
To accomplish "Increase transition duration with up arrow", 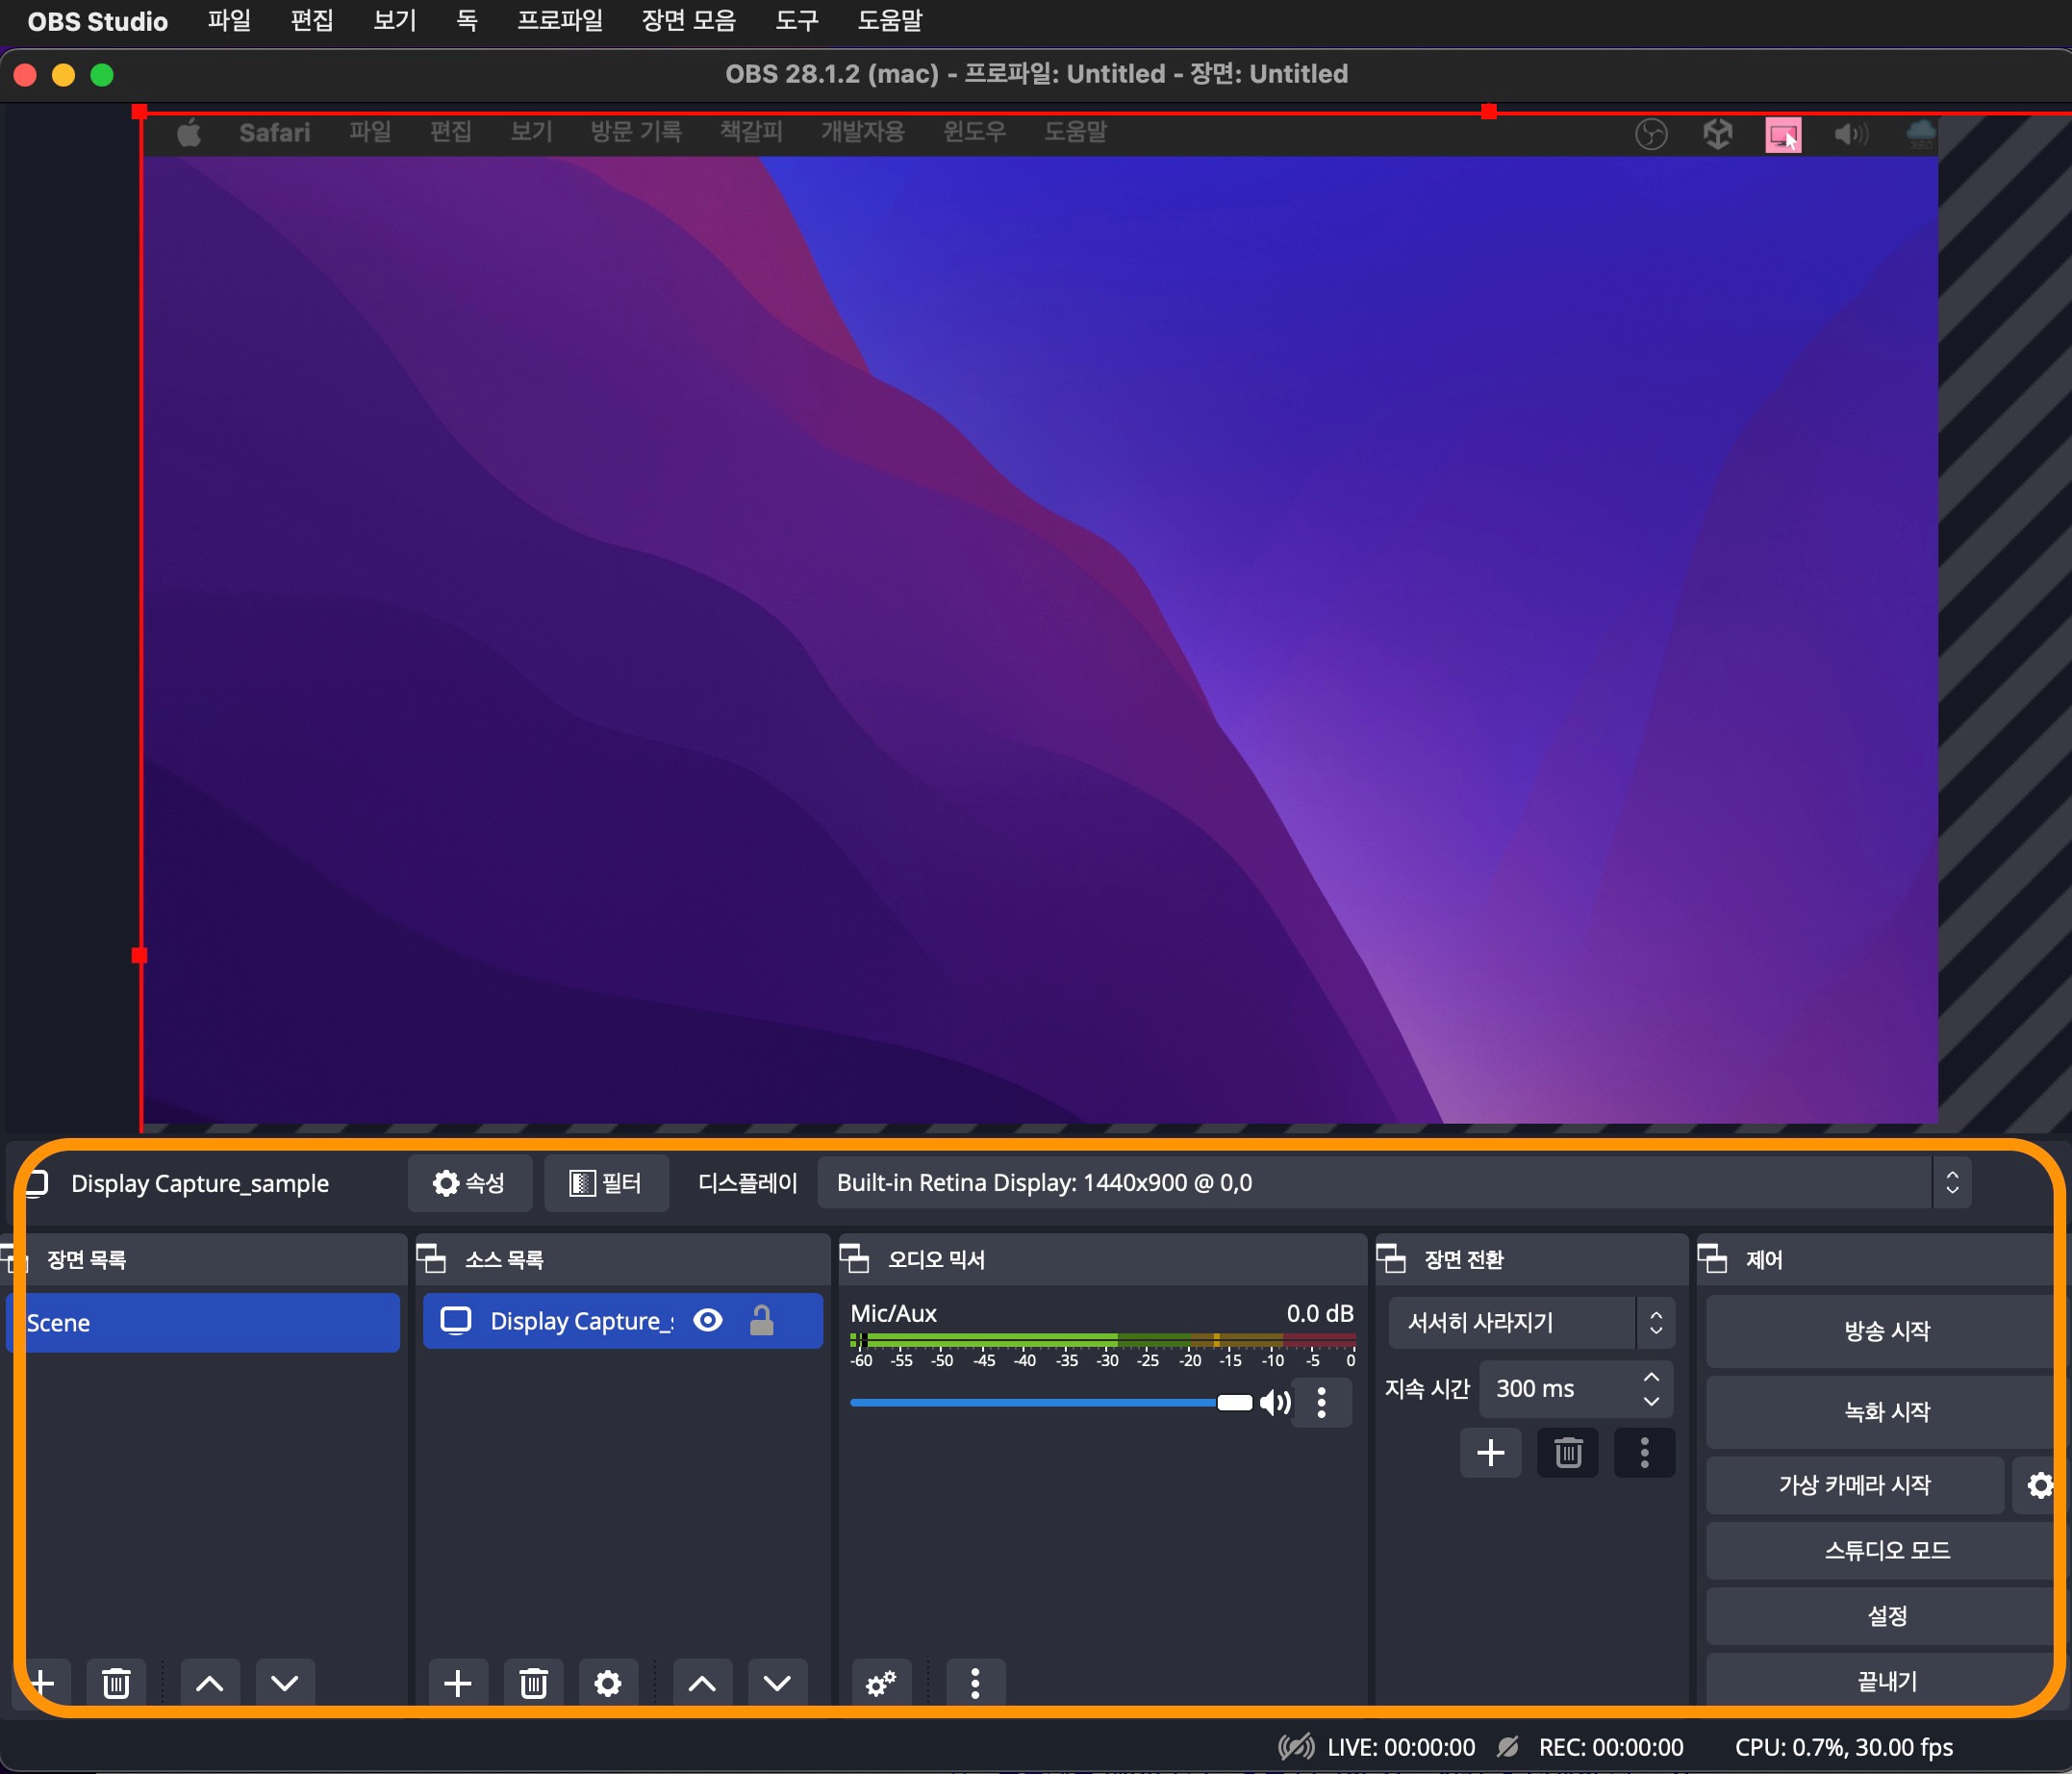I will 1651,1377.
